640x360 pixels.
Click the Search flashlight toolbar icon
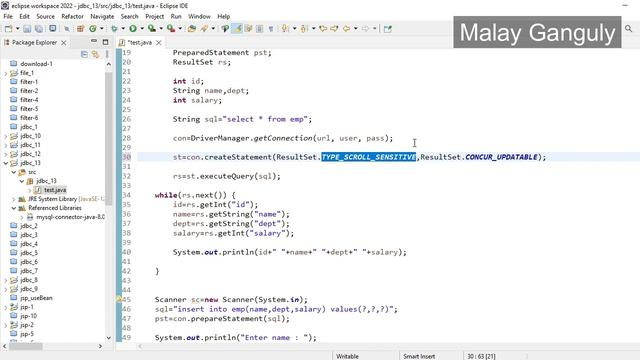click(204, 29)
